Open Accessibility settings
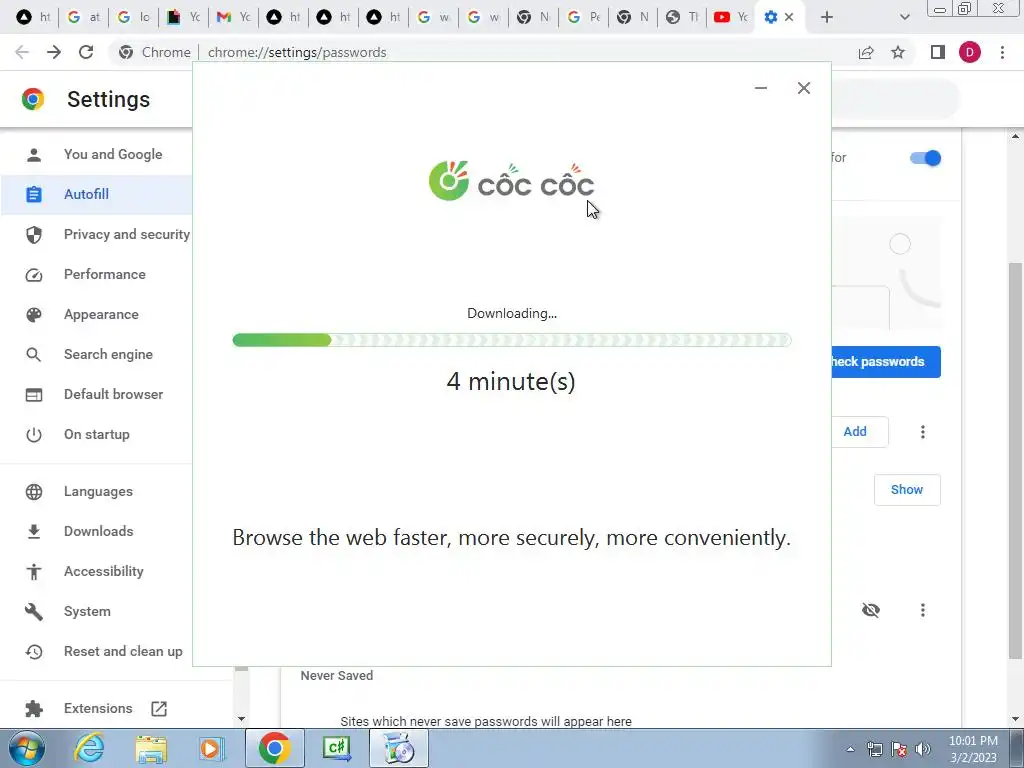This screenshot has height=768, width=1024. pos(104,571)
